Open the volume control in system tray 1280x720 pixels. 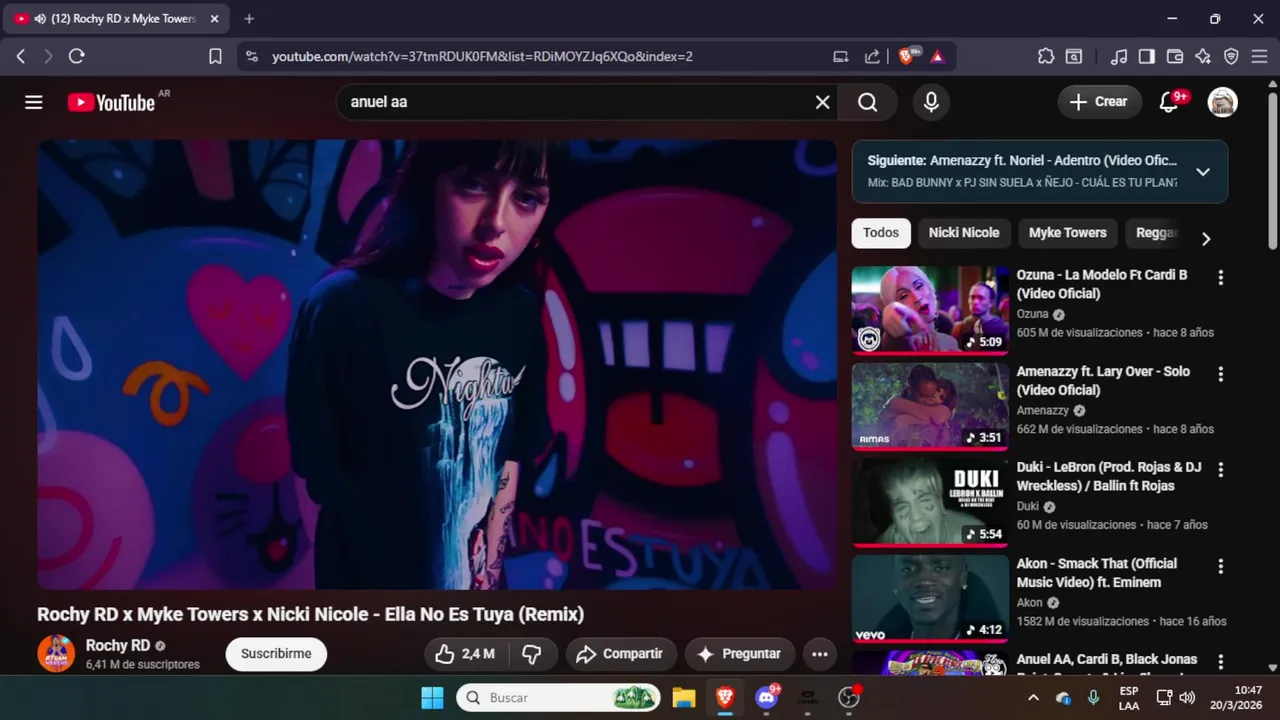coord(1186,697)
